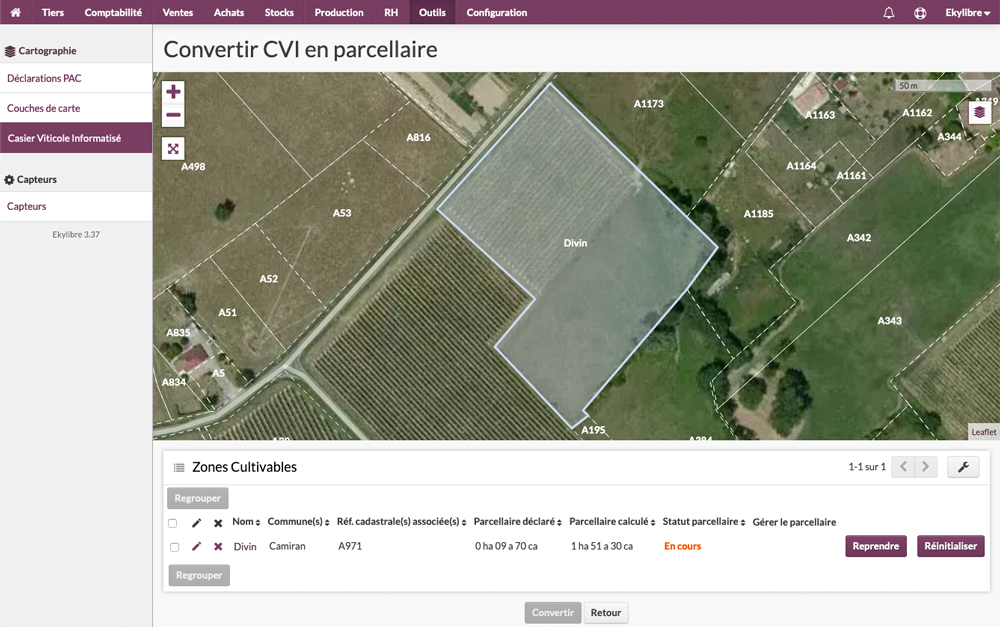Click the A1173 parcel label on map

pyautogui.click(x=649, y=103)
